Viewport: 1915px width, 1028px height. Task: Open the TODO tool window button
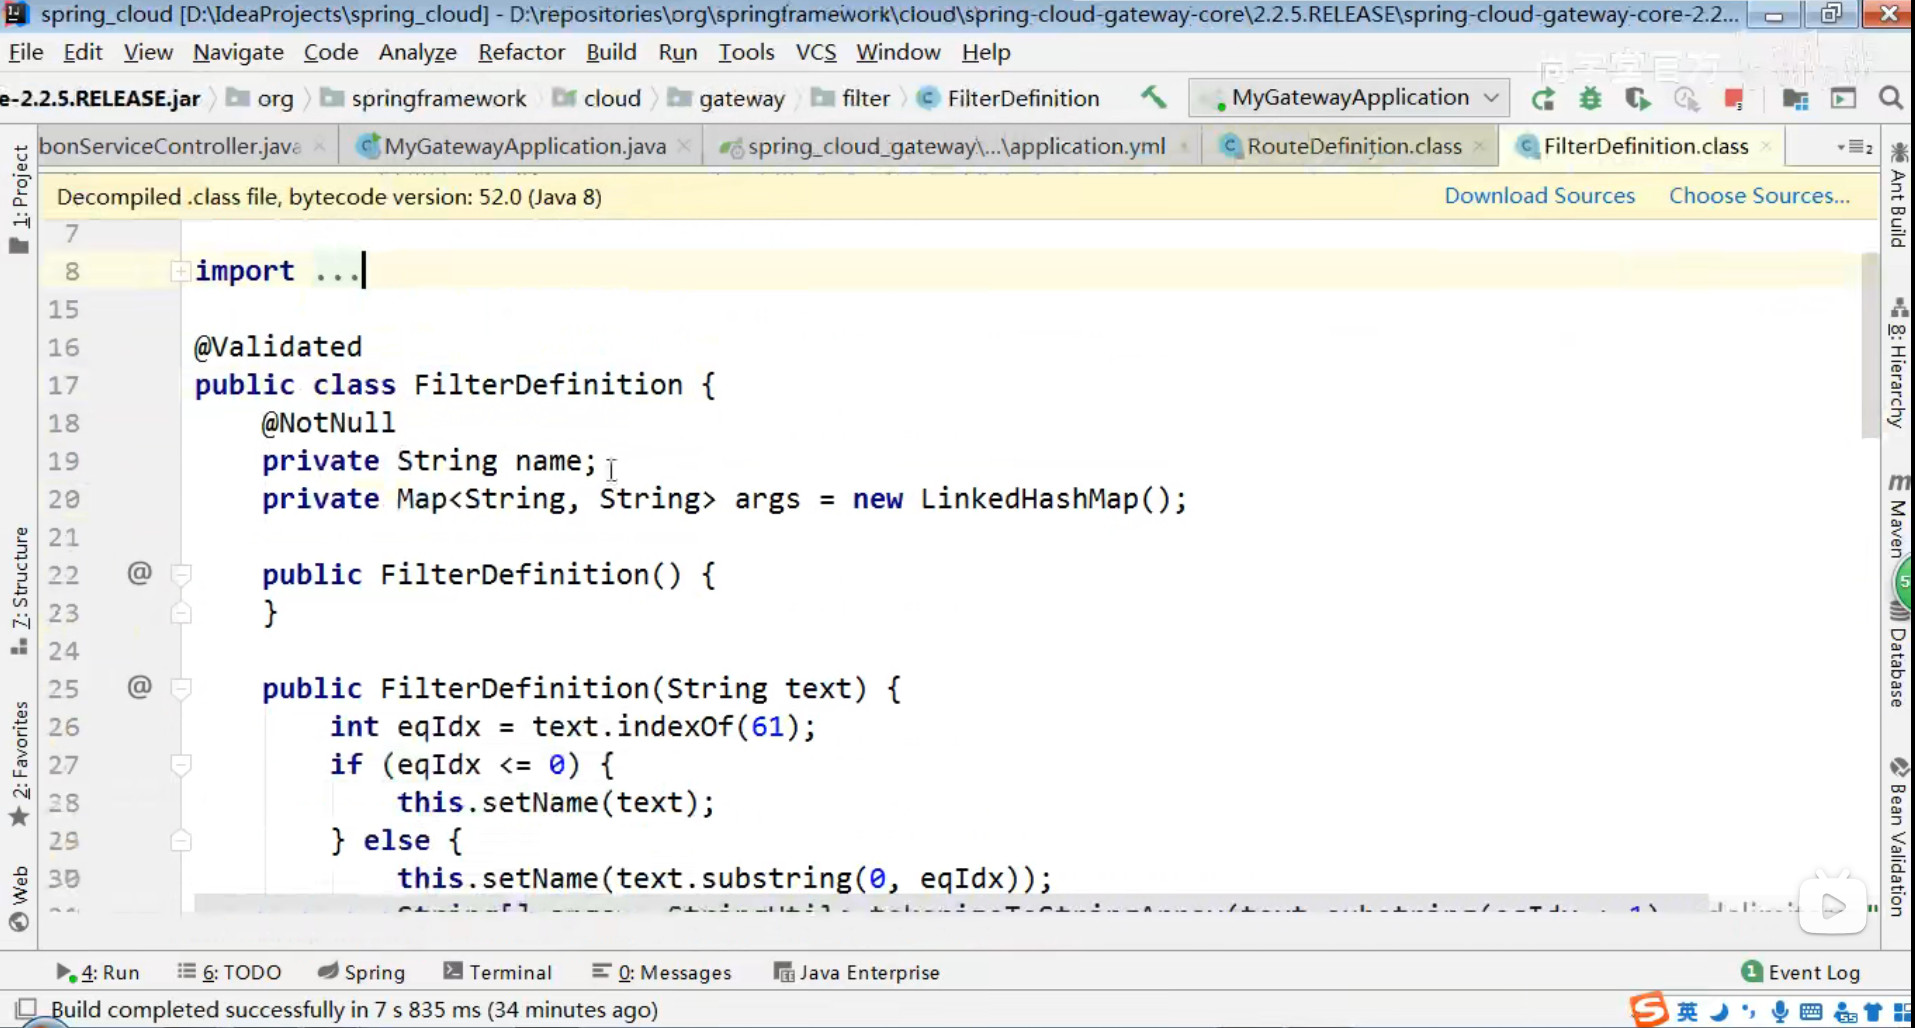point(229,972)
